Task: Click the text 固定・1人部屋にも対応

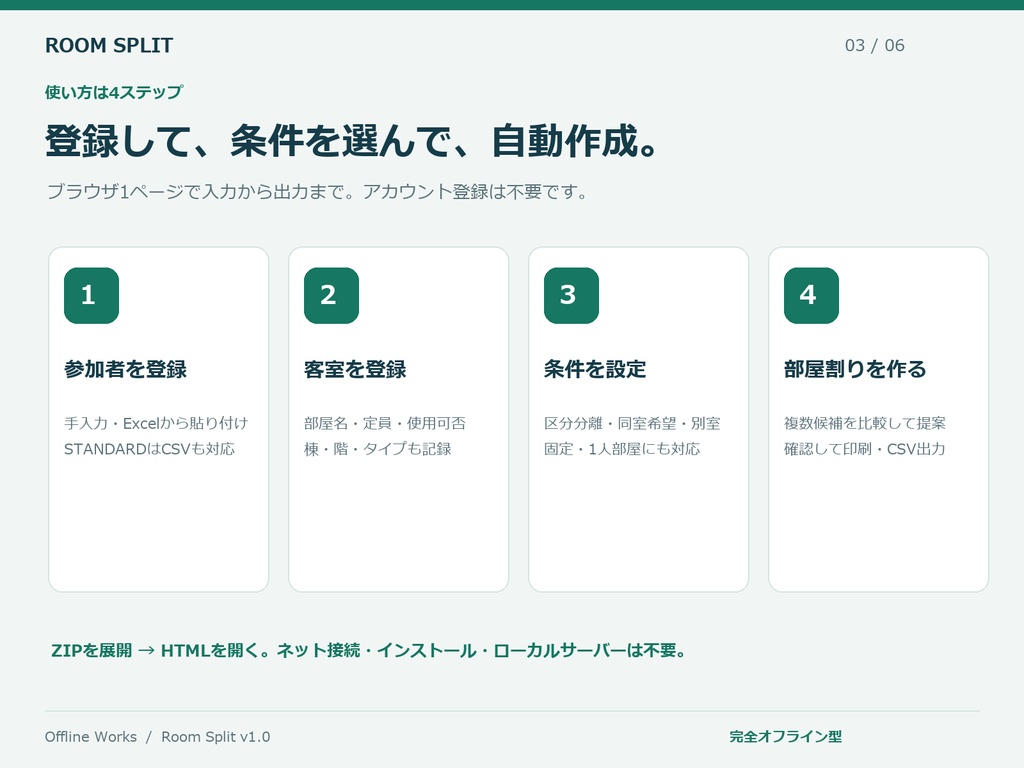Action: (x=622, y=449)
